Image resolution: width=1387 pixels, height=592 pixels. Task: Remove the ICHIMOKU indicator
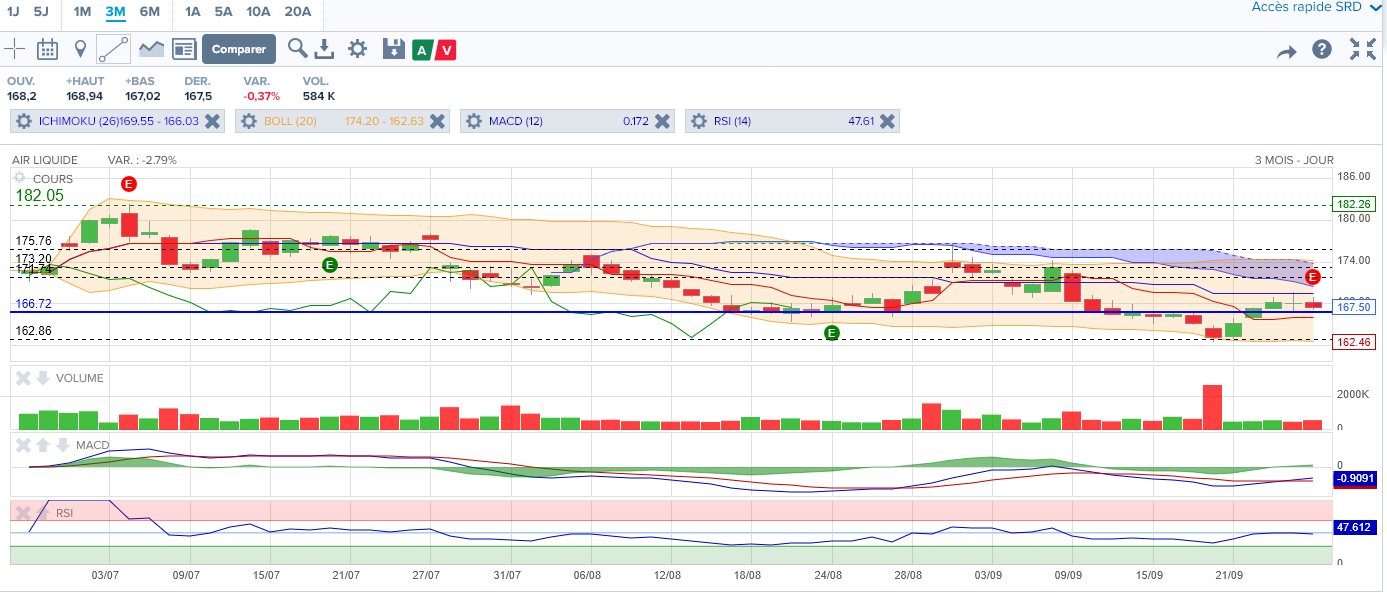coord(212,121)
